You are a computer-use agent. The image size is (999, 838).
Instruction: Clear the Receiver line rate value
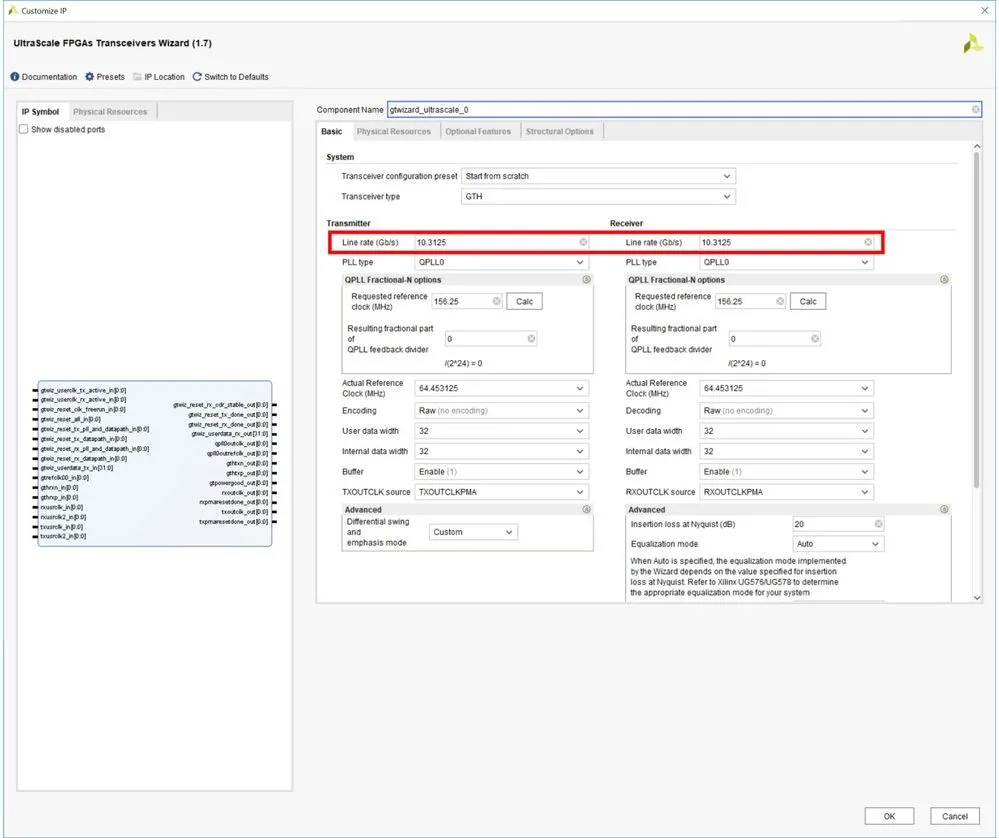[867, 242]
